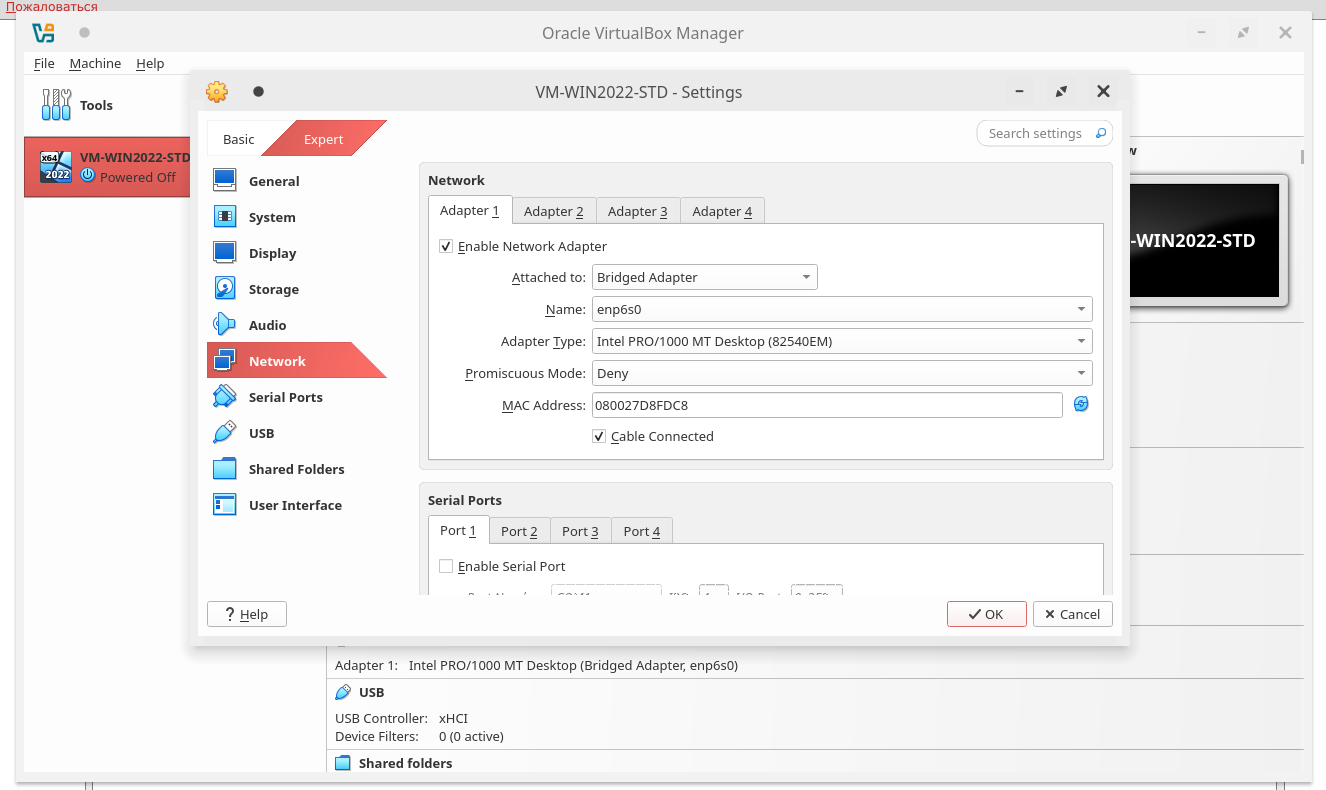
Task: Select the Serial Ports category icon
Action: tap(224, 397)
